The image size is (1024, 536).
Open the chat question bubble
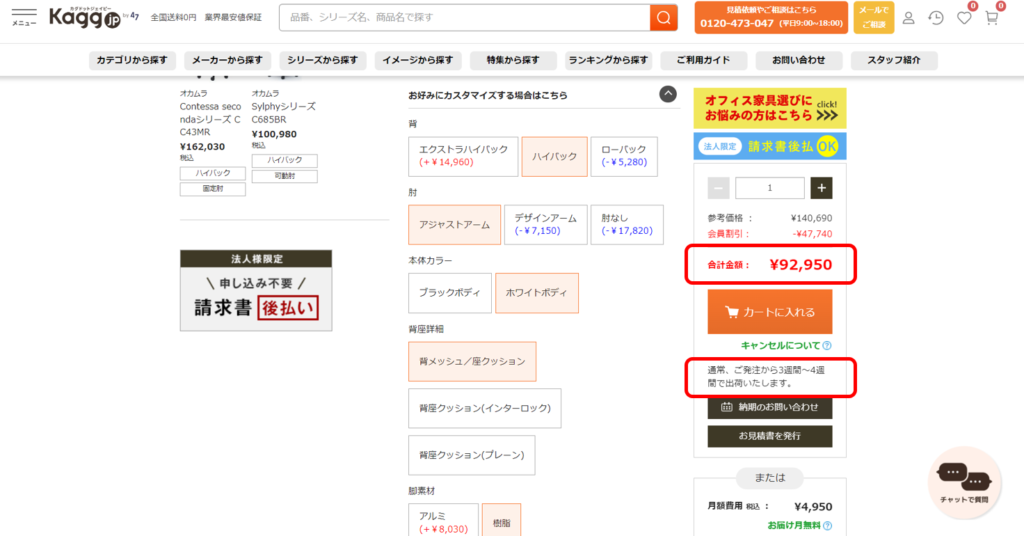pos(964,483)
